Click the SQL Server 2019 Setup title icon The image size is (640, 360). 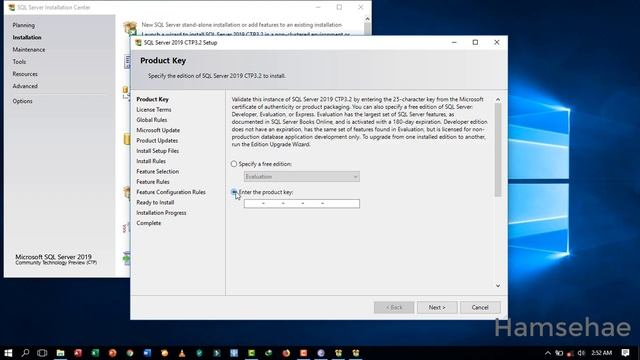(138, 42)
